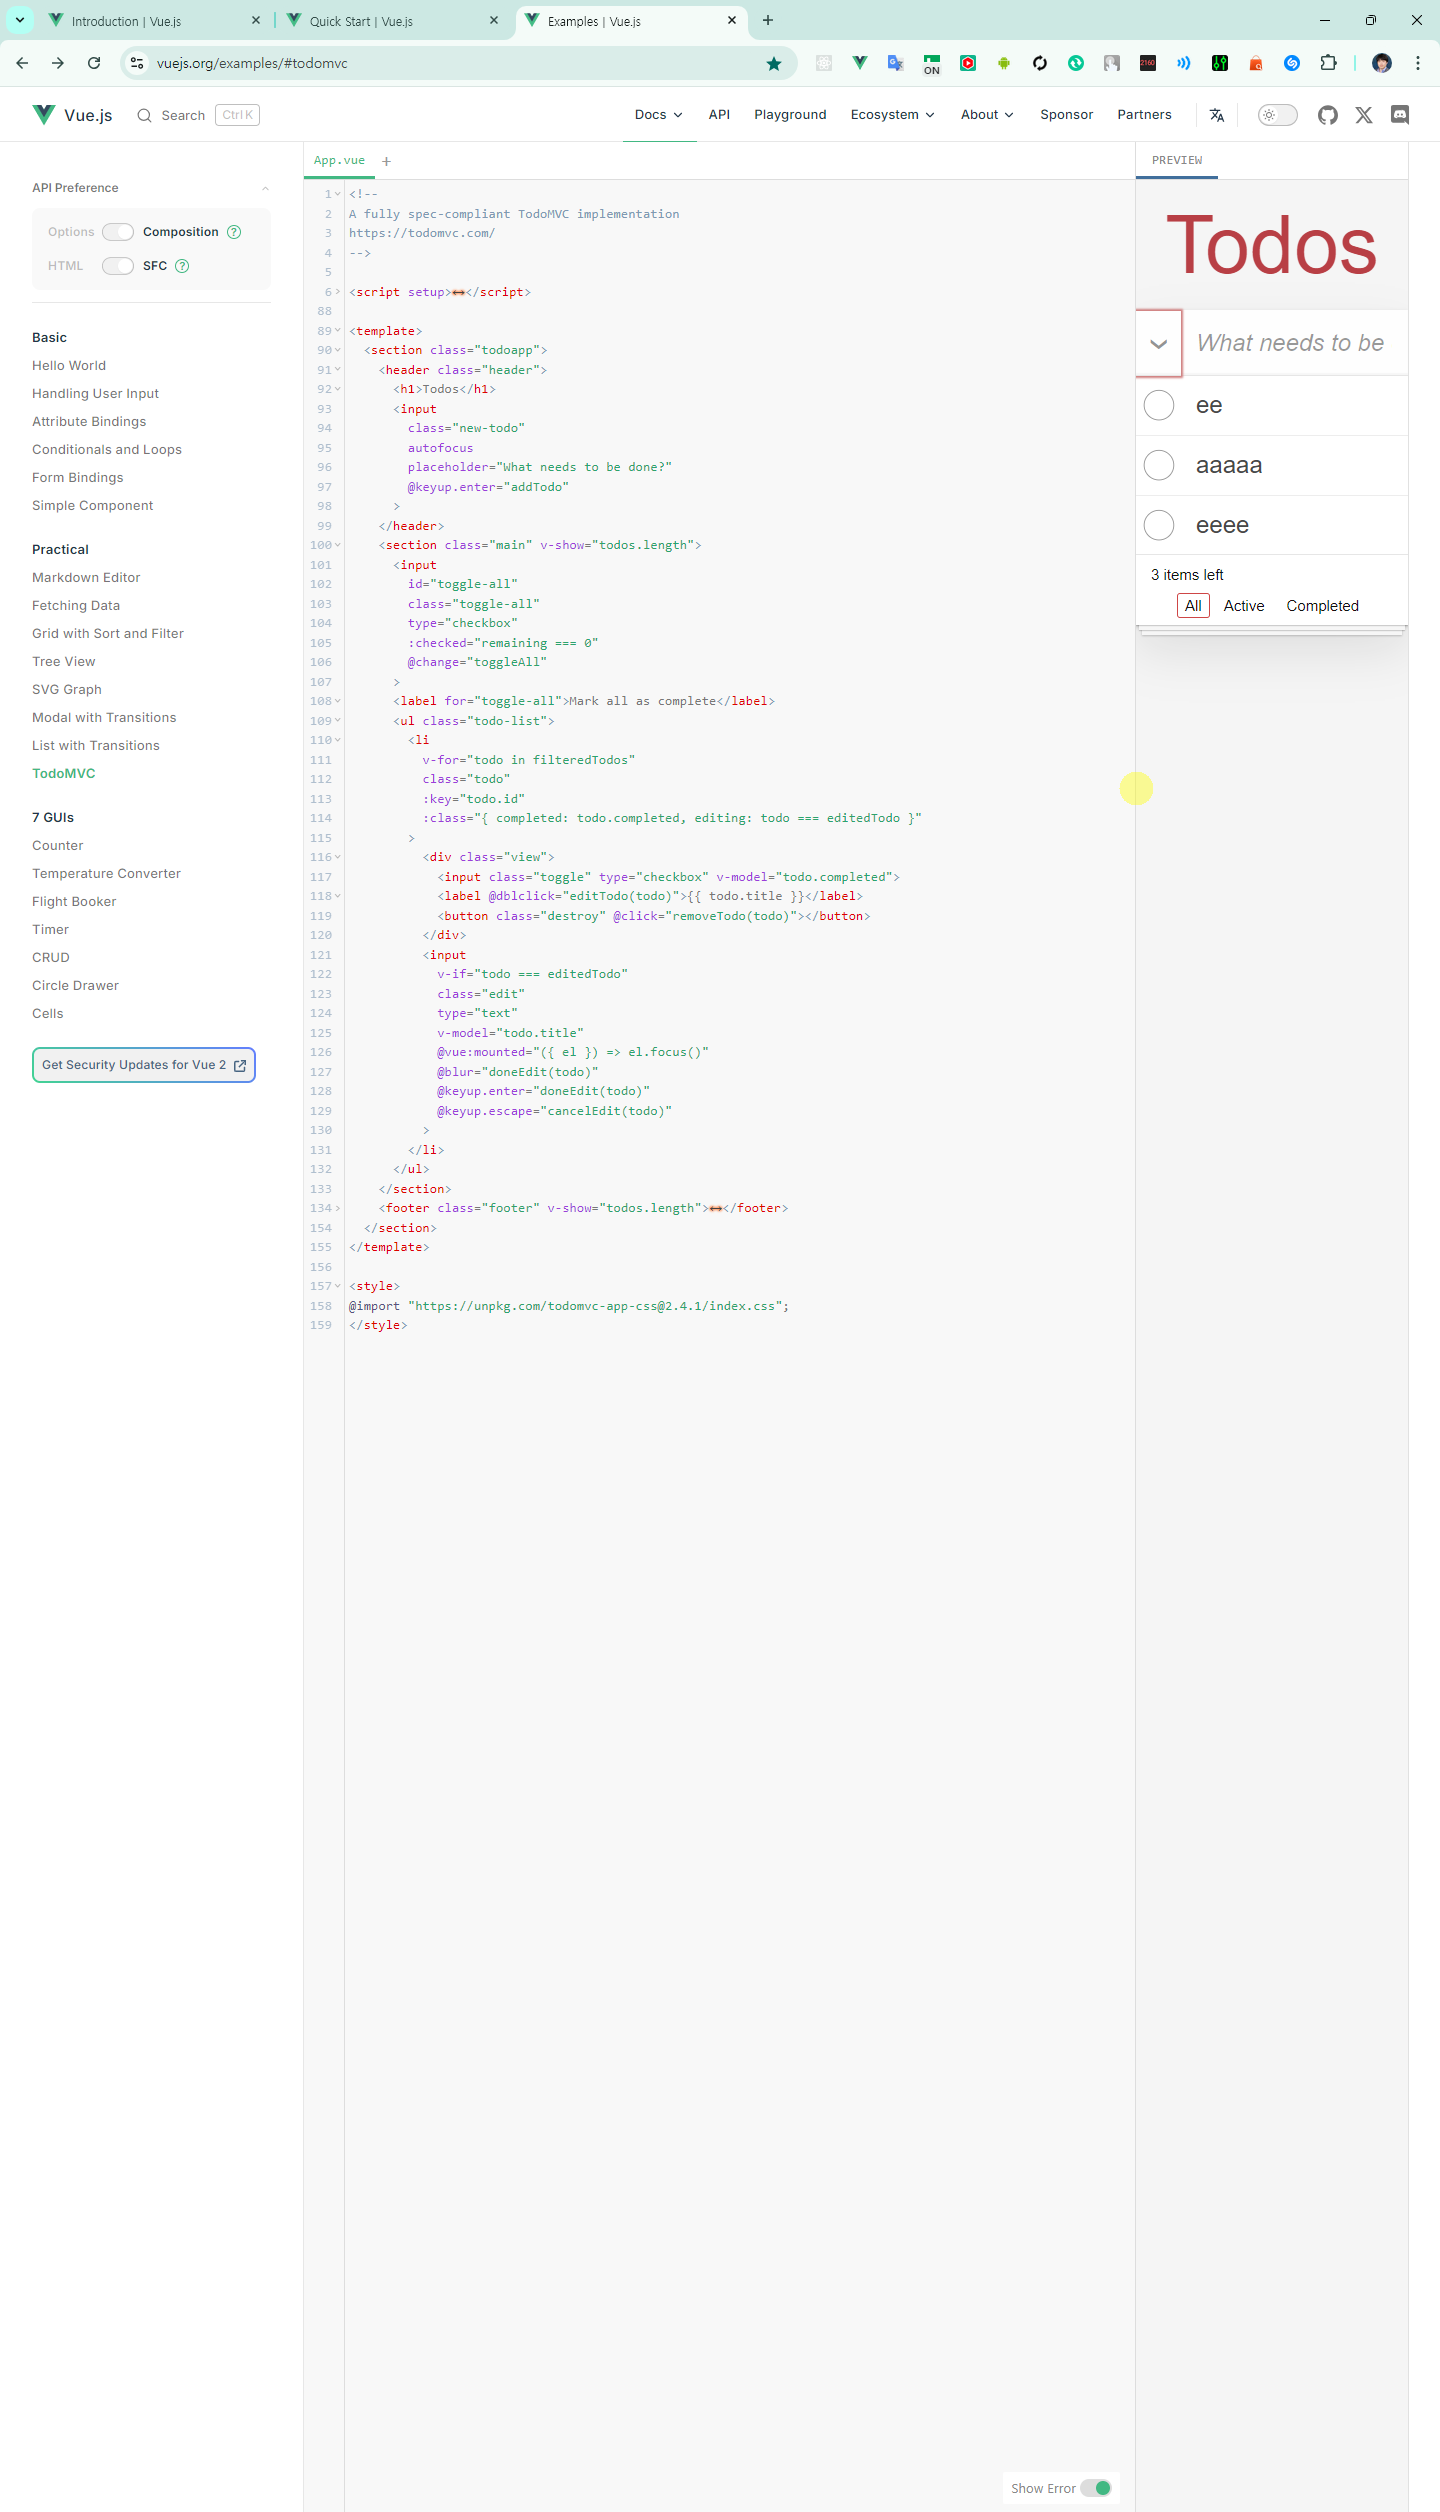Check the 'ee' todo circle

pos(1159,406)
